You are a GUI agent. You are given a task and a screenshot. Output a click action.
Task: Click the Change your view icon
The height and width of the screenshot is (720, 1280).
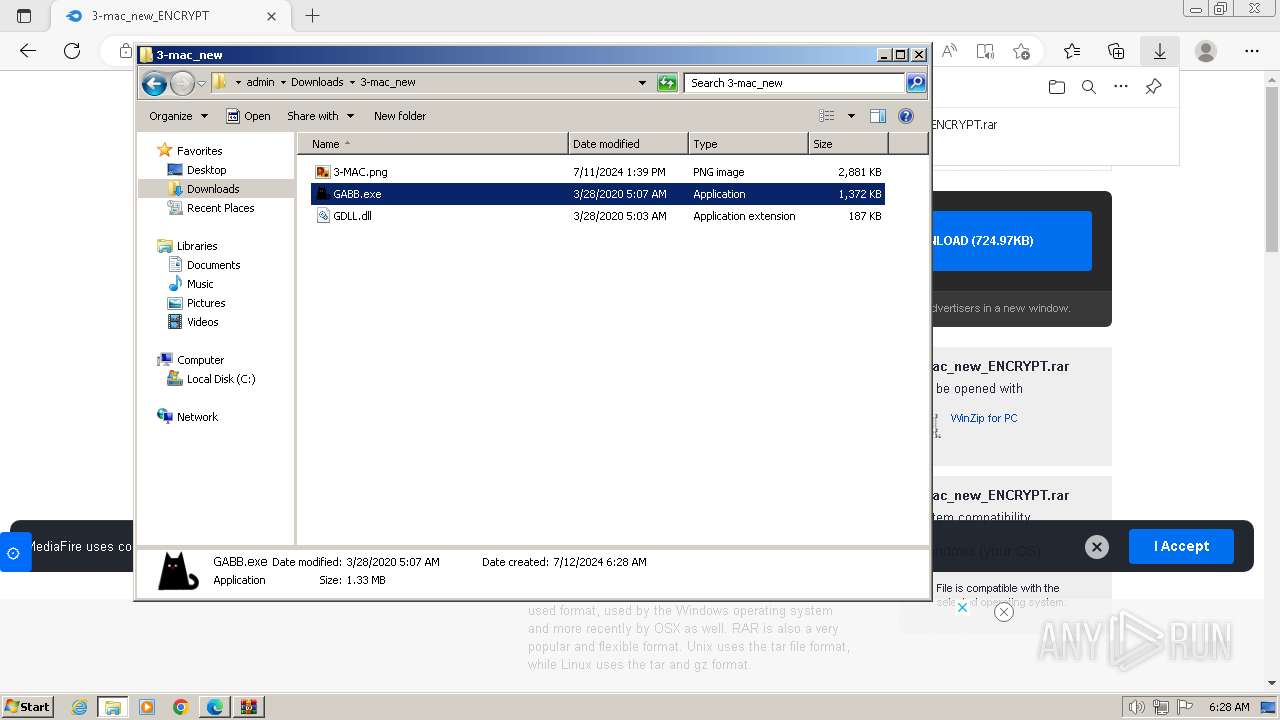tap(827, 116)
